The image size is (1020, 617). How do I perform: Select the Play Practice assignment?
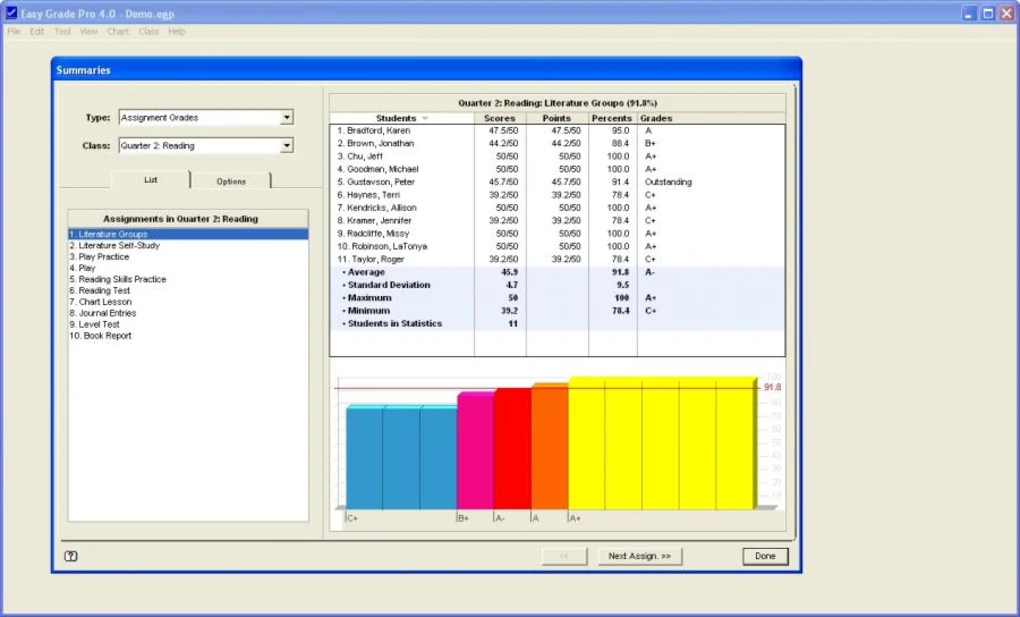100,258
